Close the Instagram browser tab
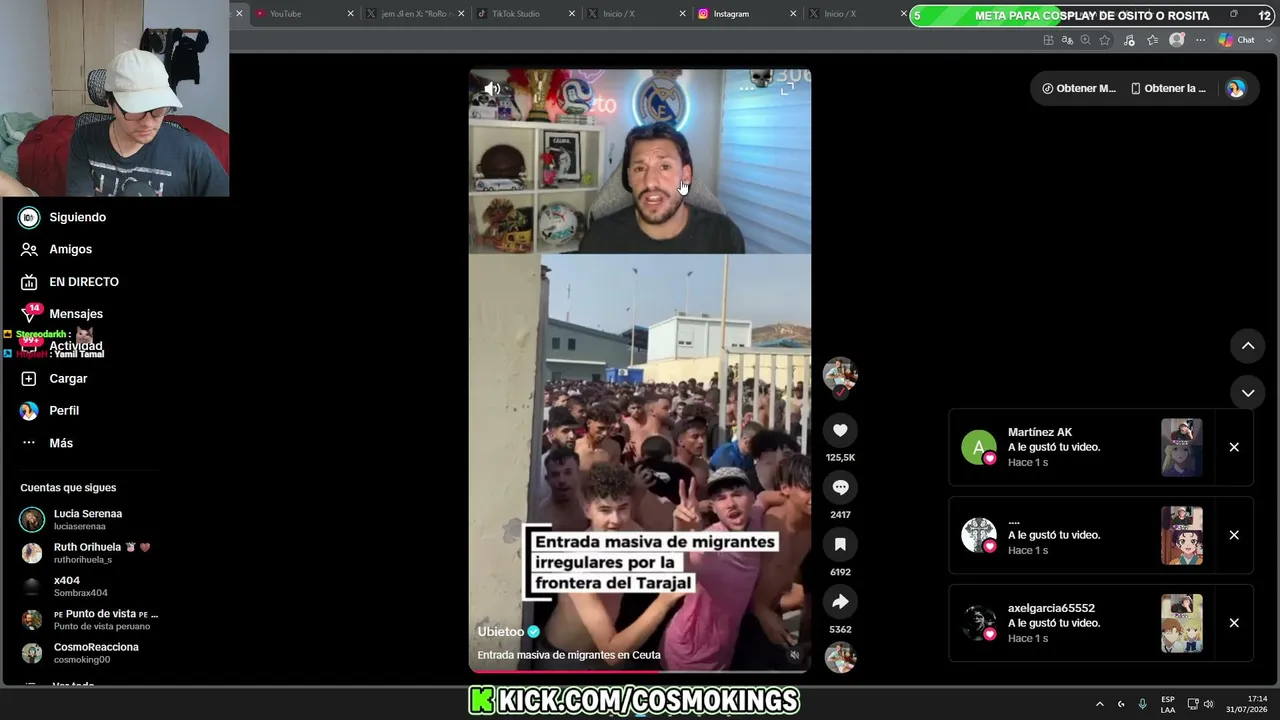1280x720 pixels. click(x=793, y=14)
